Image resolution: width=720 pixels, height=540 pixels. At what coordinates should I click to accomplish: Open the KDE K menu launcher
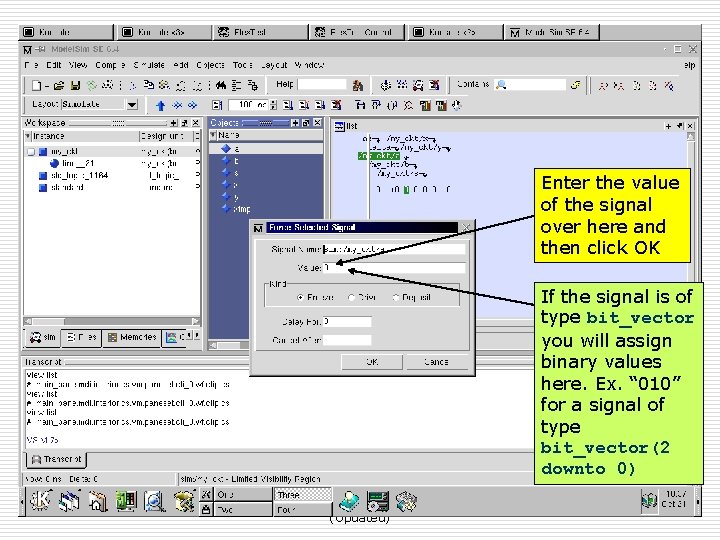click(x=40, y=500)
